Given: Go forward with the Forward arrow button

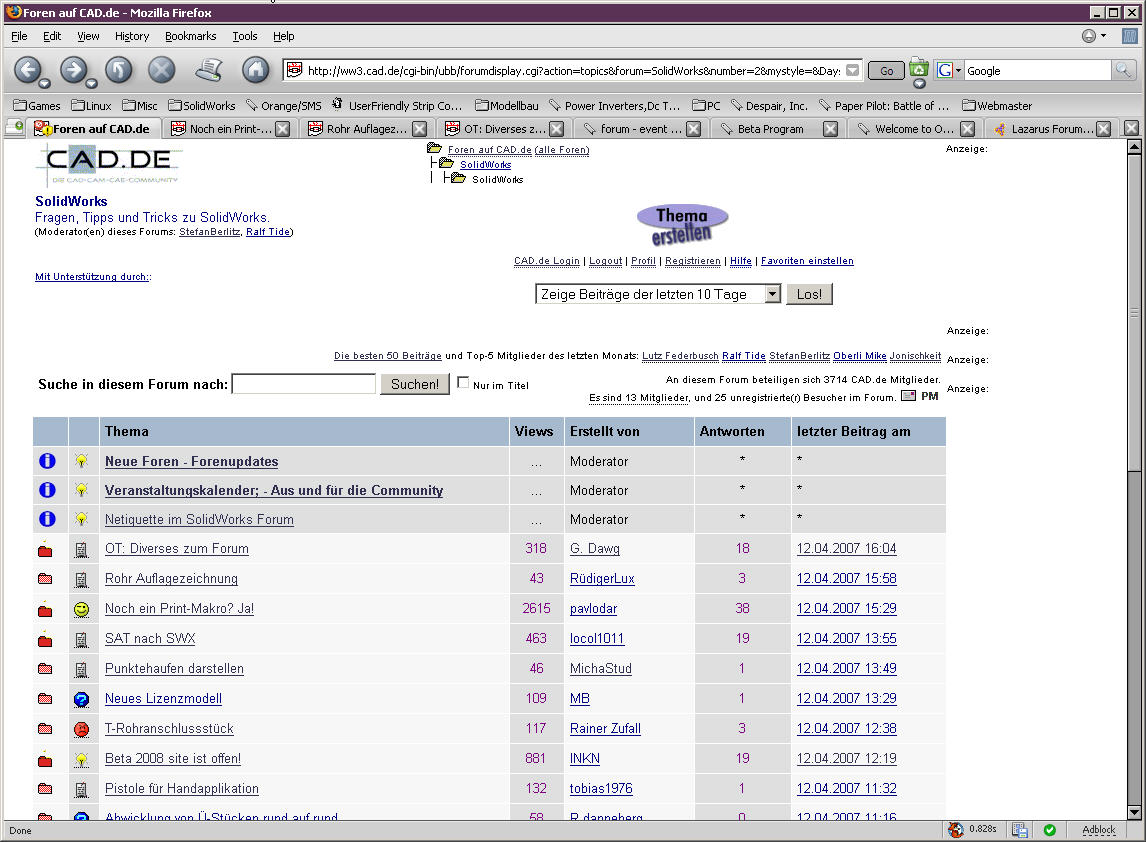Looking at the screenshot, I should pyautogui.click(x=72, y=70).
